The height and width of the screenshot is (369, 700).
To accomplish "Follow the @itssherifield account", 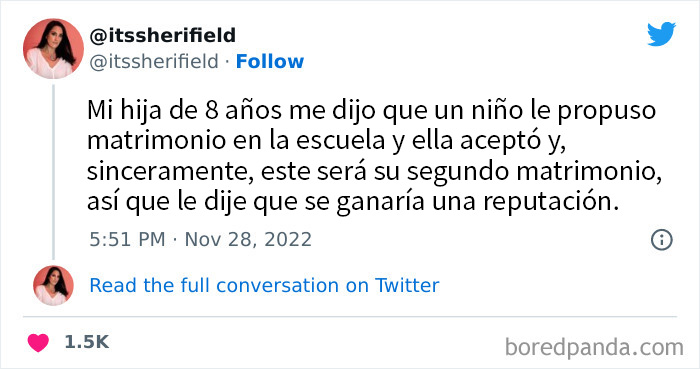I will [270, 62].
